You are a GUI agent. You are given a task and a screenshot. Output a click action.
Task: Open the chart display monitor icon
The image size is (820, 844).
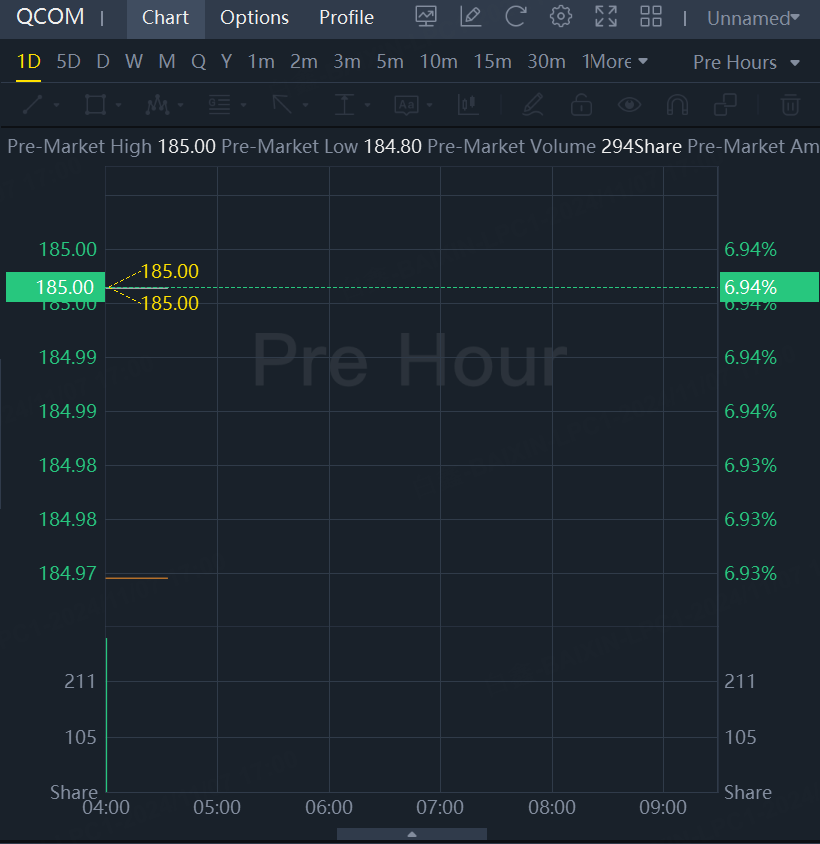click(x=426, y=16)
